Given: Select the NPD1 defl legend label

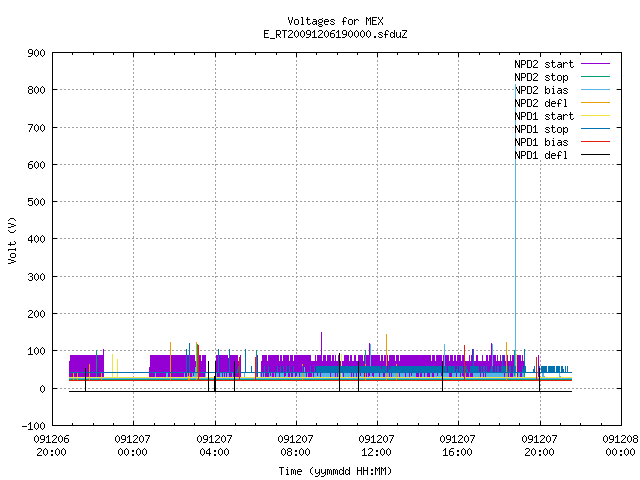Looking at the screenshot, I should click(541, 155).
